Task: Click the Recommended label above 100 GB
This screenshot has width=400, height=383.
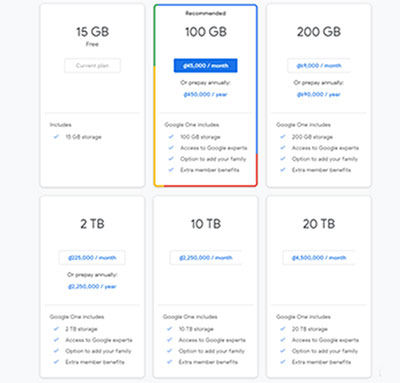Action: pyautogui.click(x=206, y=13)
